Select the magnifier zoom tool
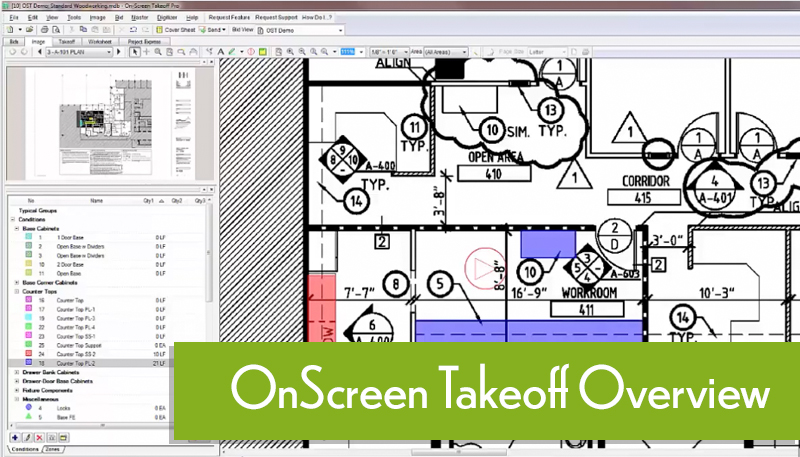This screenshot has height=457, width=800. coord(158,52)
